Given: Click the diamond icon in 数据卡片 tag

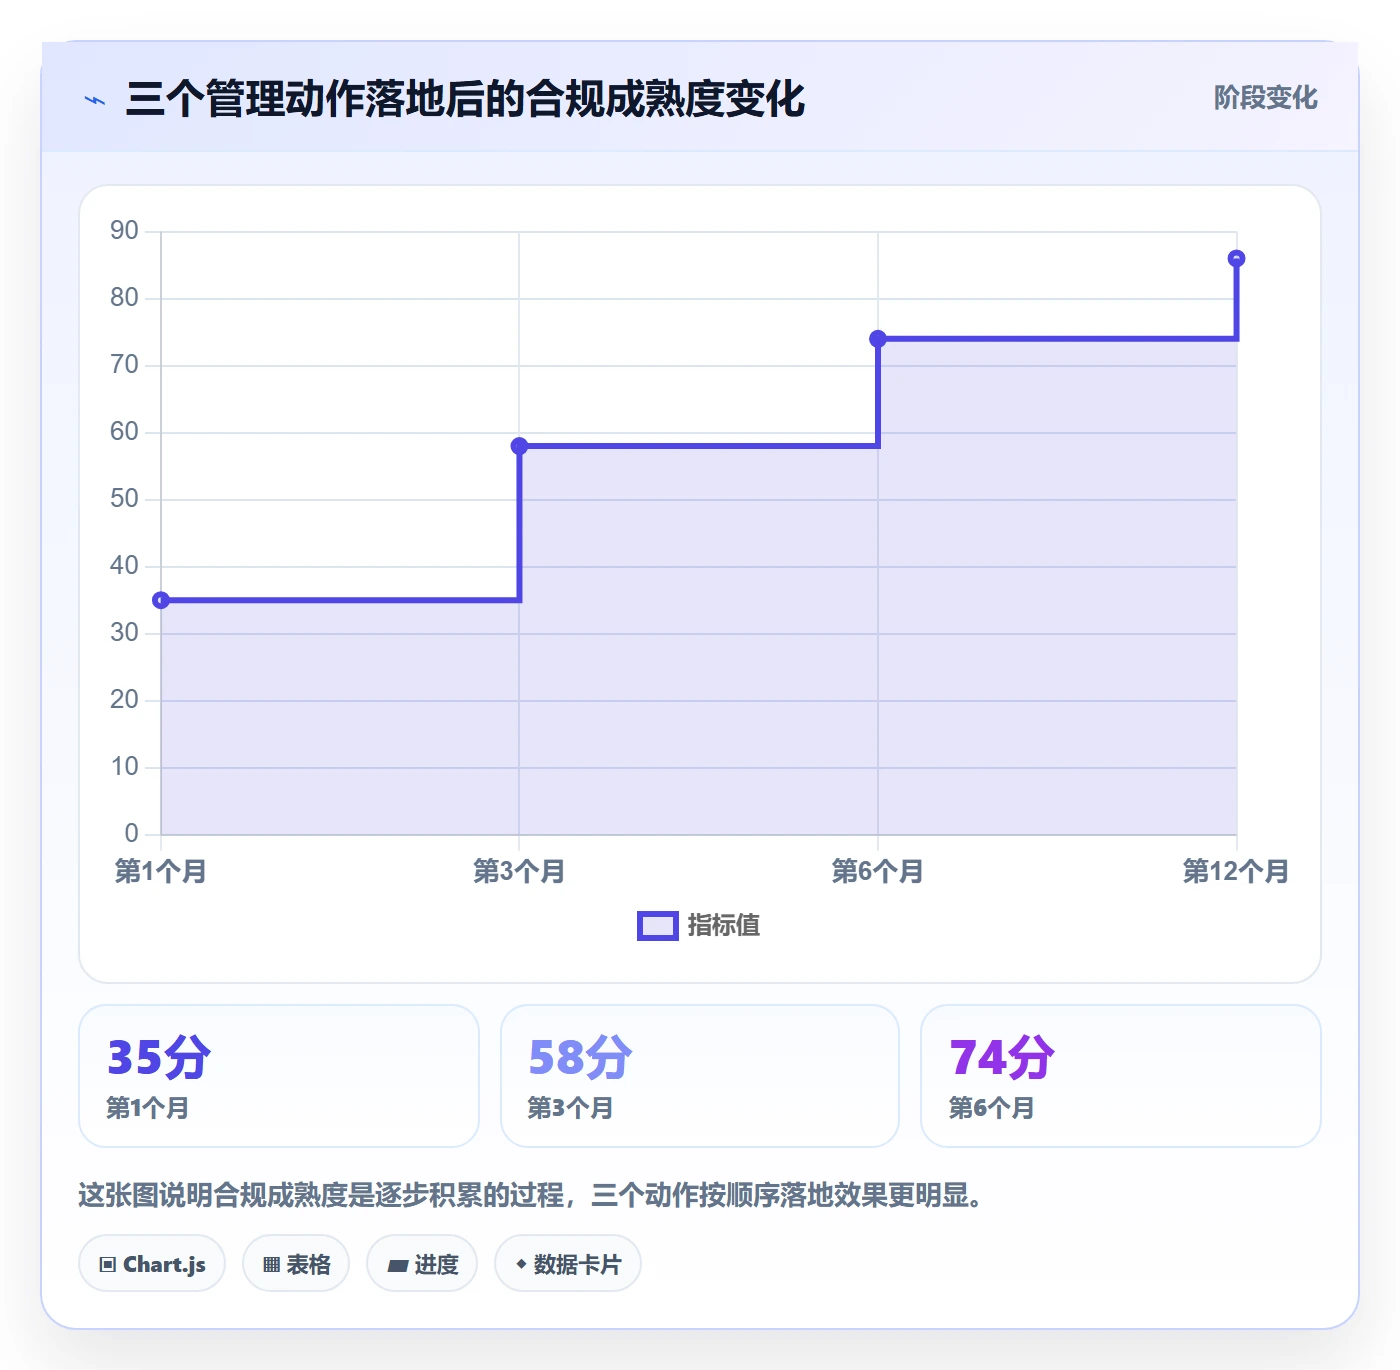Looking at the screenshot, I should (521, 1265).
